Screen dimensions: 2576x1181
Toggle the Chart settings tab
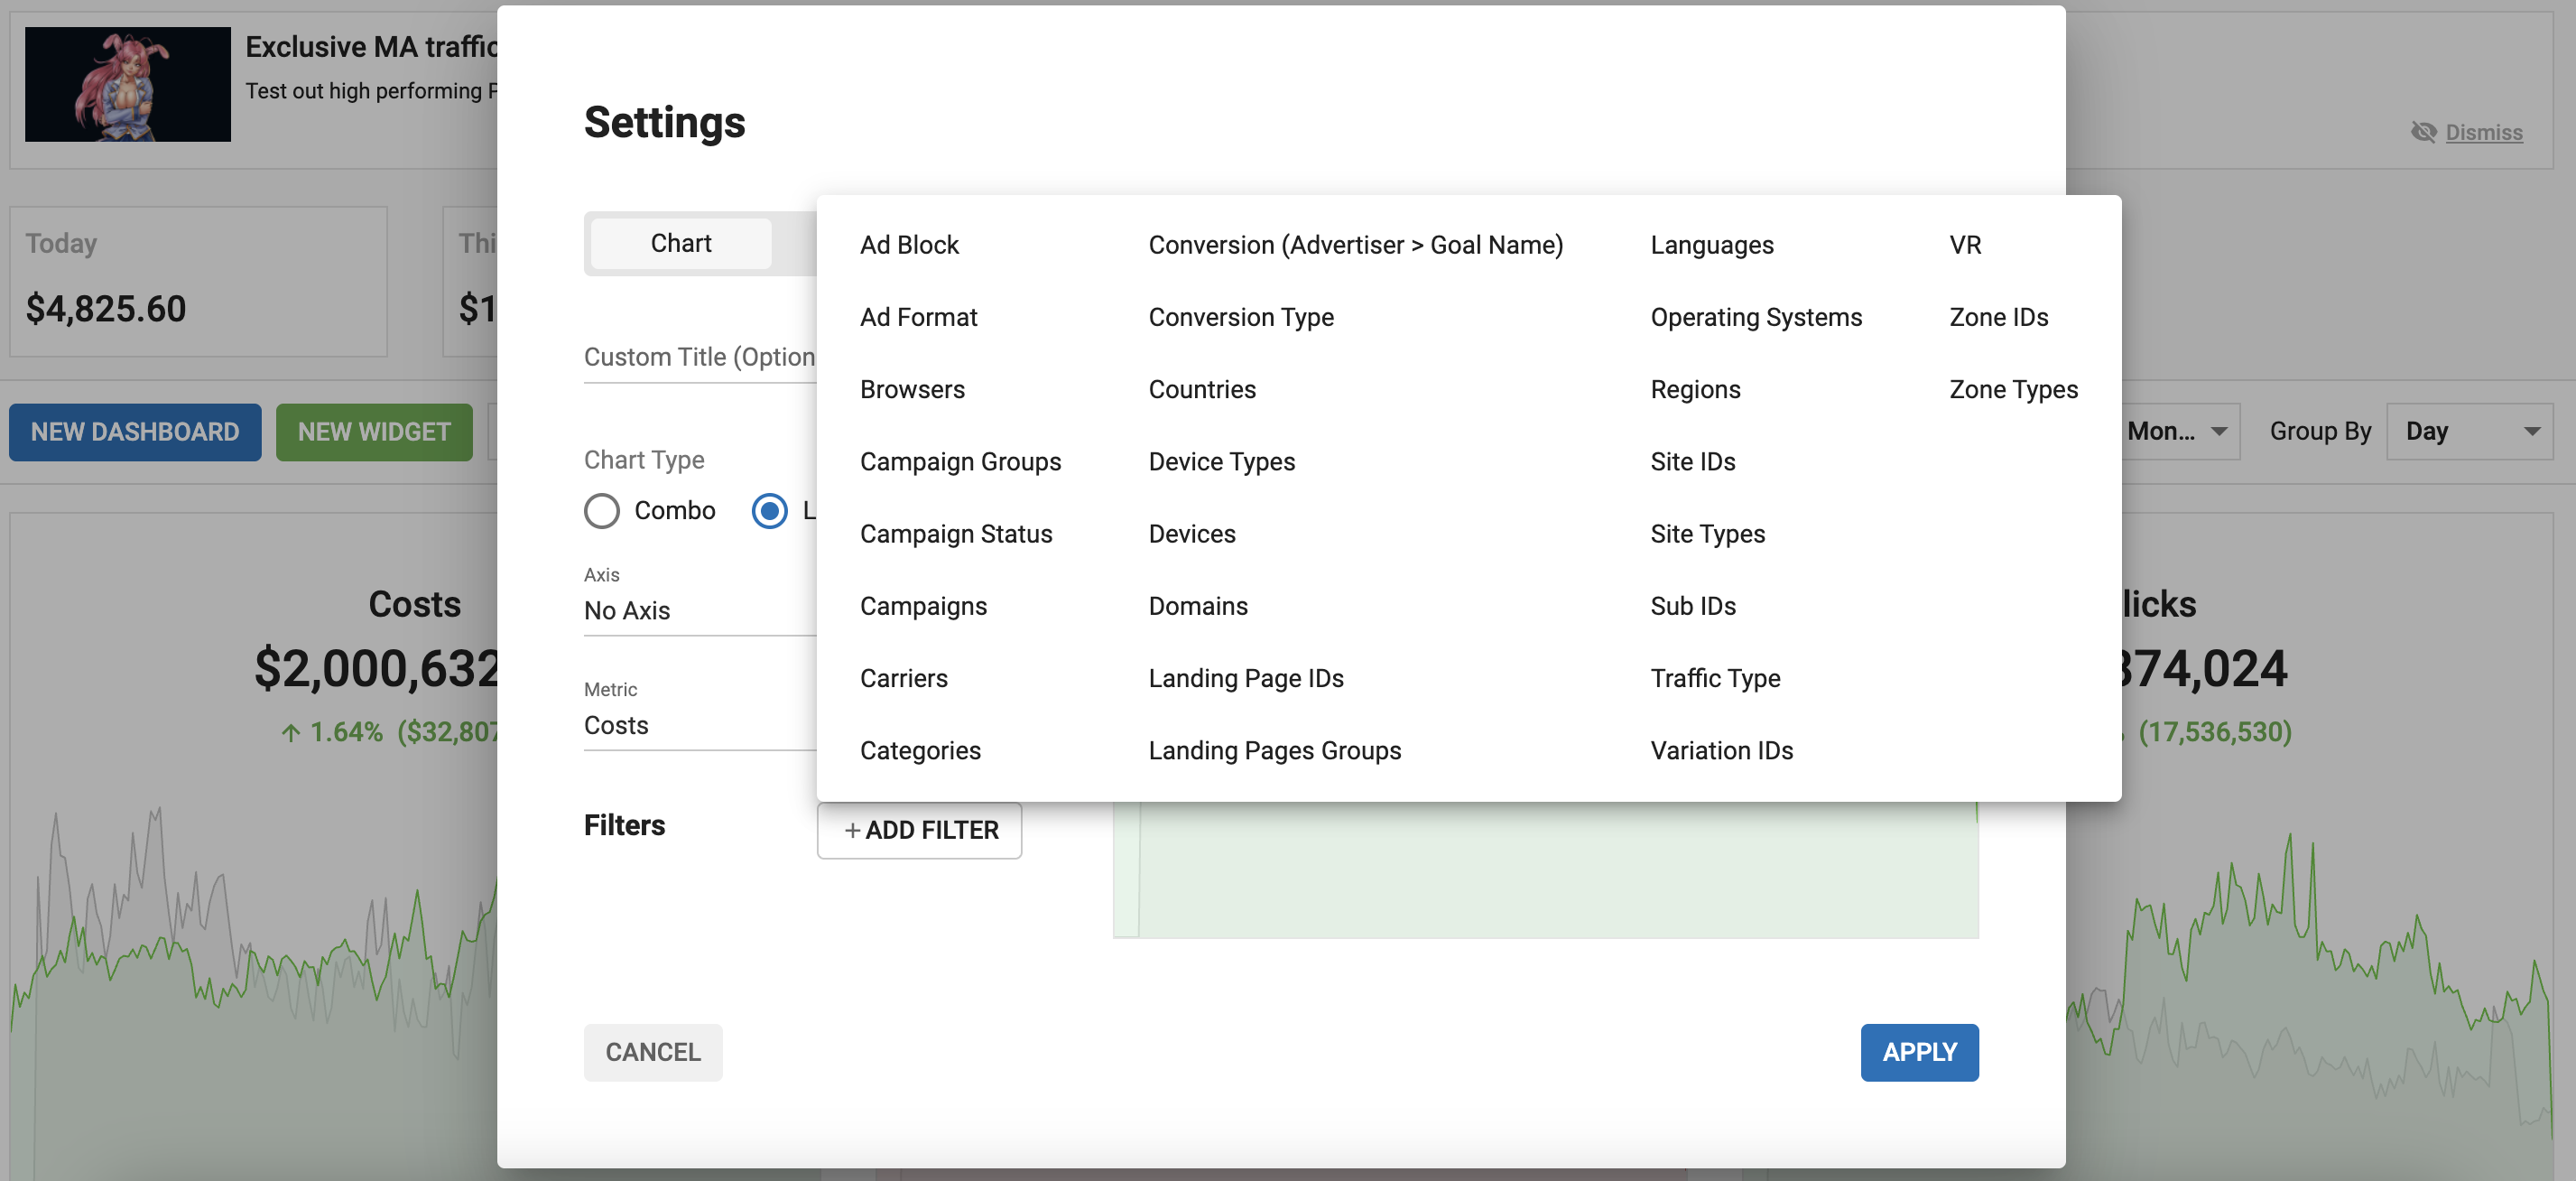tap(681, 241)
